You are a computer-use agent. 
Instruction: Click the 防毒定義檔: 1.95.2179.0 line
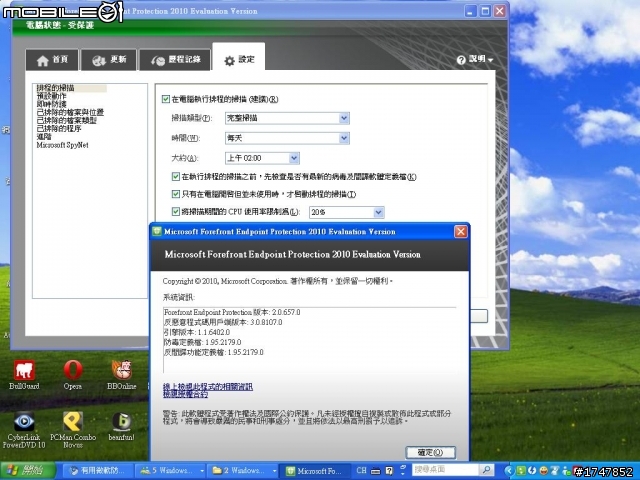pos(203,342)
